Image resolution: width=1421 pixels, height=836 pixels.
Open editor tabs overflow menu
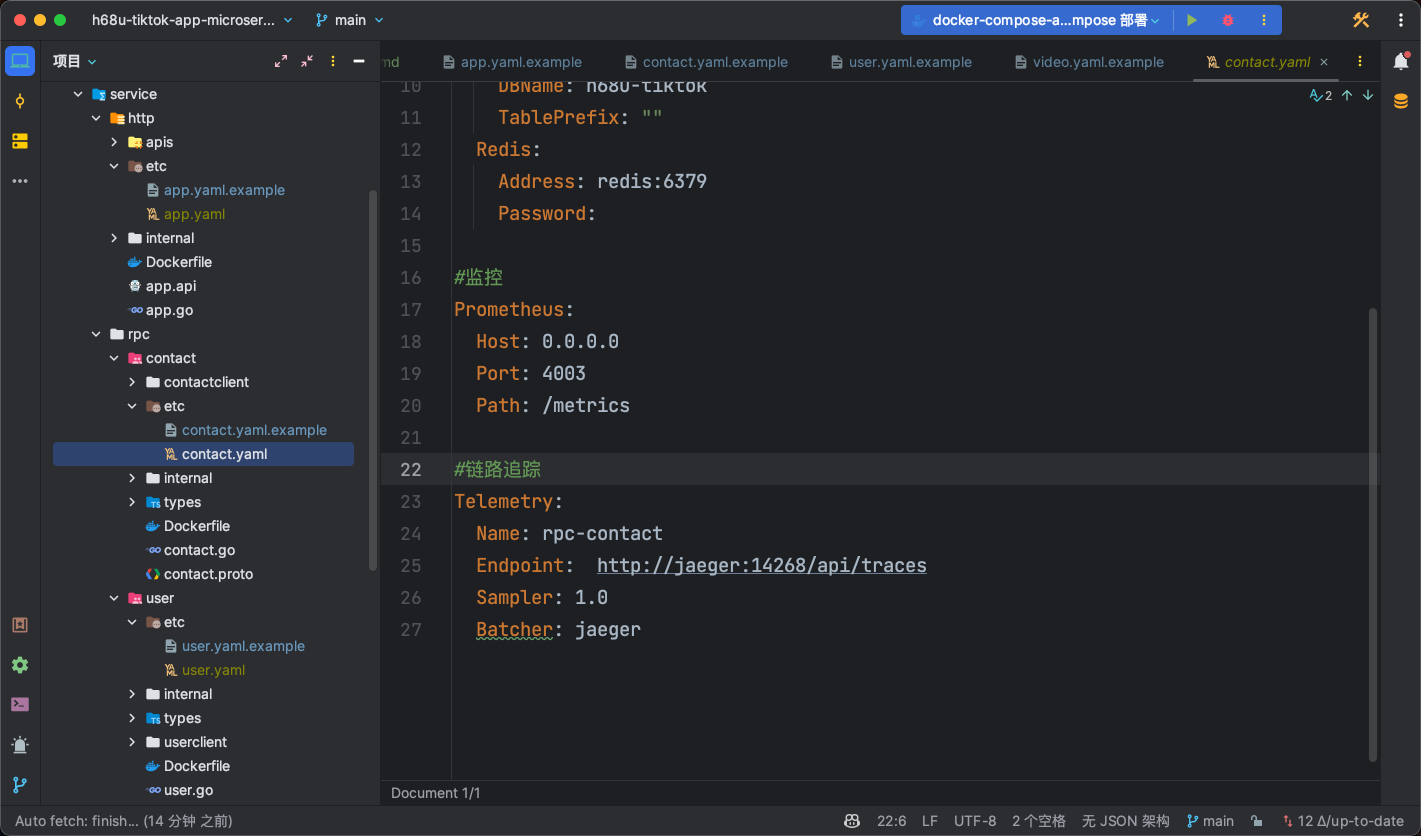1360,61
